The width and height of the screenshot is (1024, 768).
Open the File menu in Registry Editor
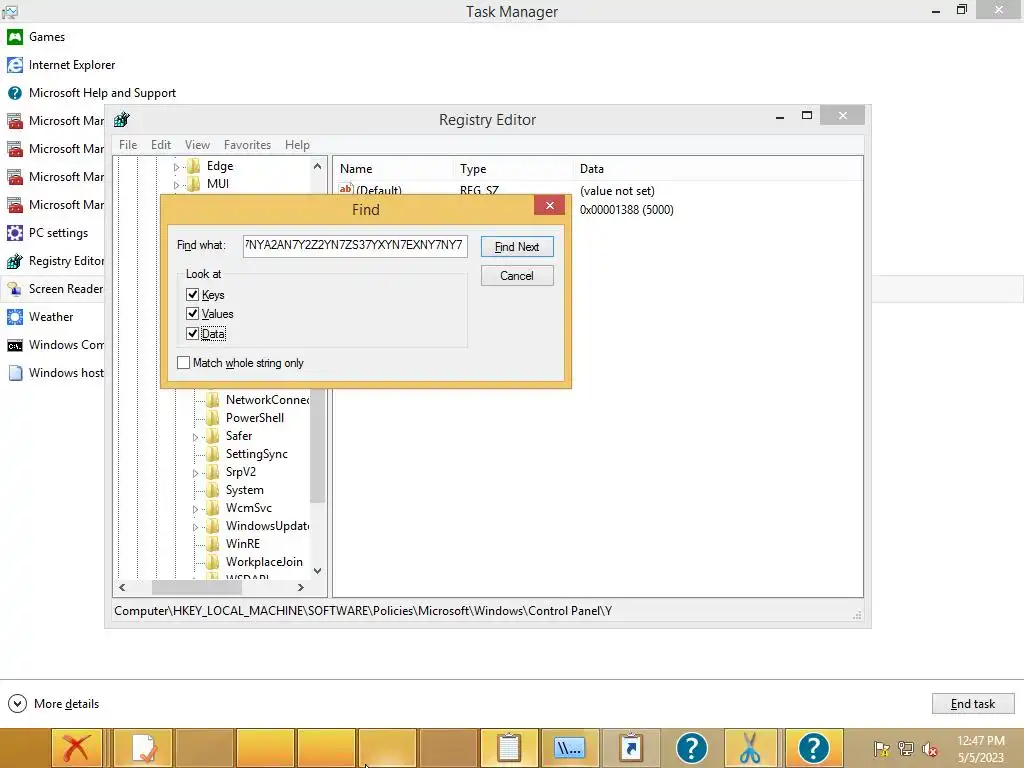tap(128, 145)
